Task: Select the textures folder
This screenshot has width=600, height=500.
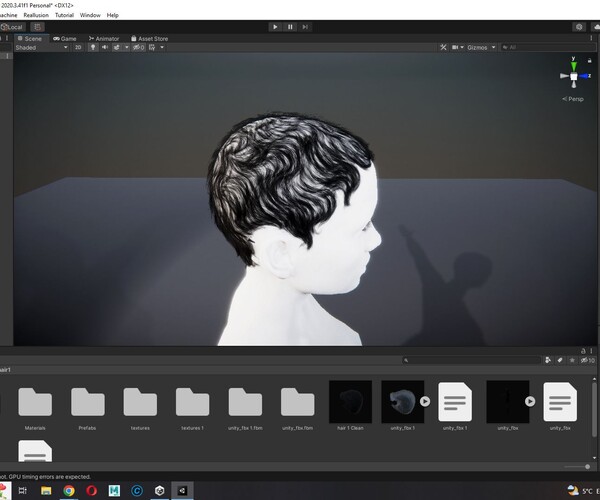Action: click(x=140, y=402)
